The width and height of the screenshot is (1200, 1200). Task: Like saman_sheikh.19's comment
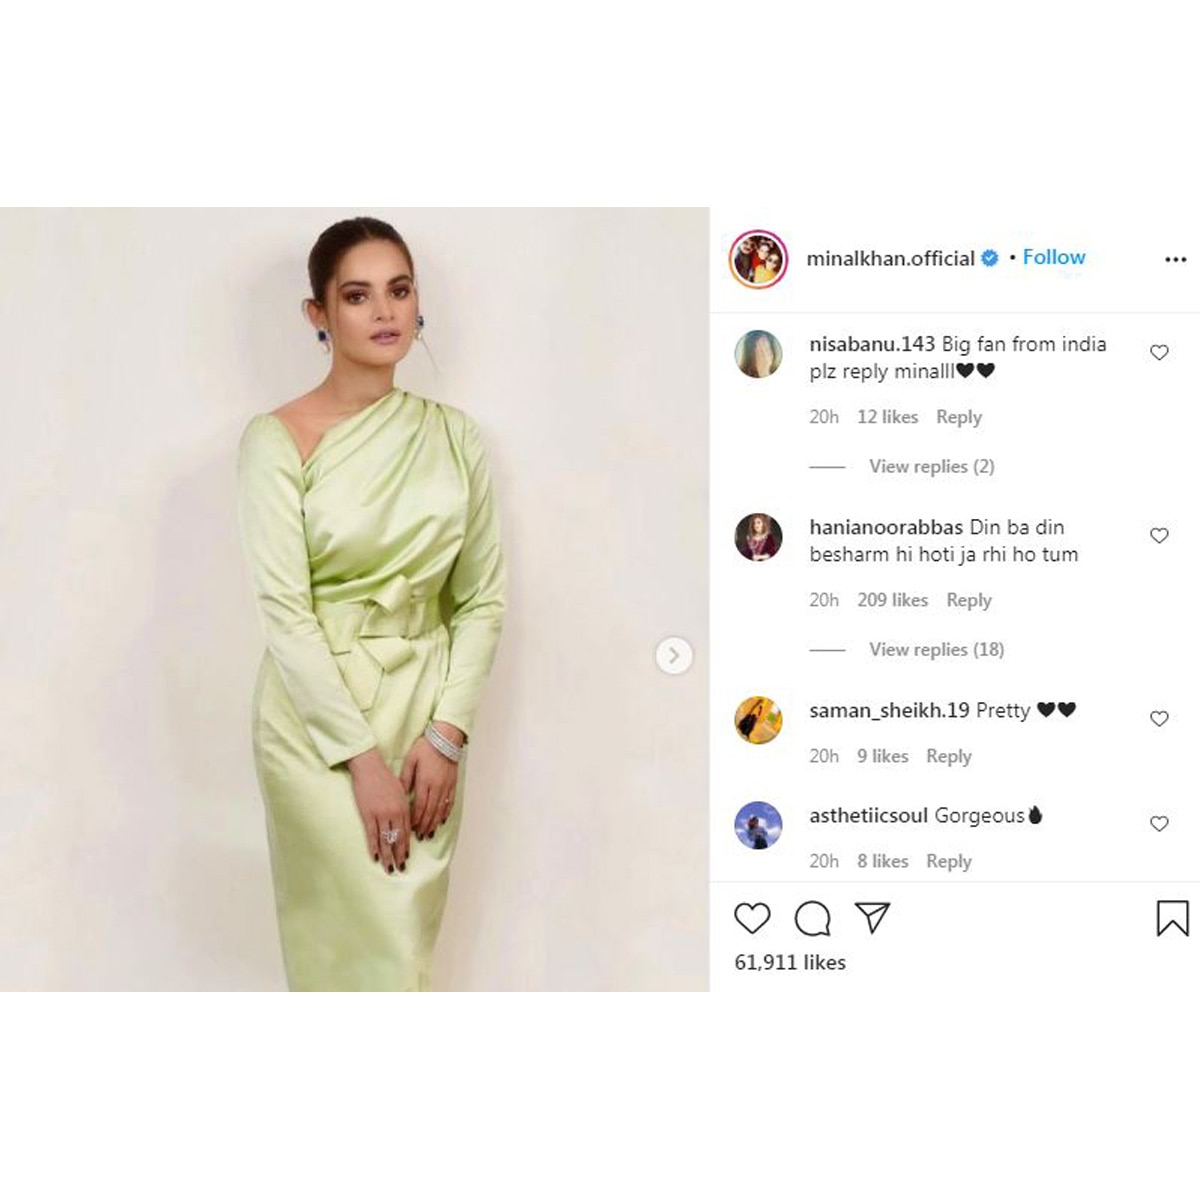pyautogui.click(x=1159, y=718)
